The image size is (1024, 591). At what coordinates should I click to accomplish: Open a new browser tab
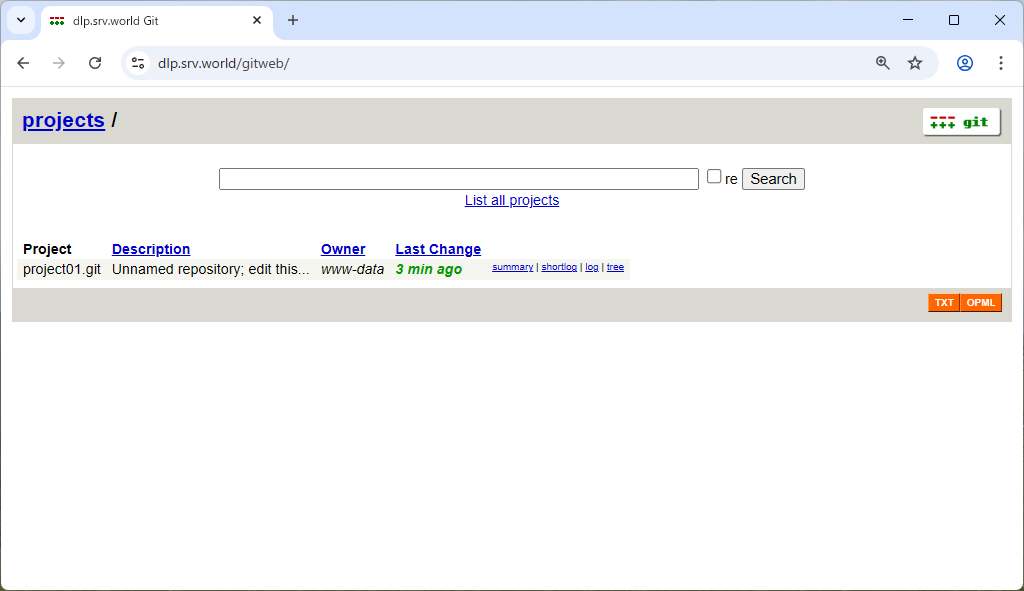[x=293, y=20]
